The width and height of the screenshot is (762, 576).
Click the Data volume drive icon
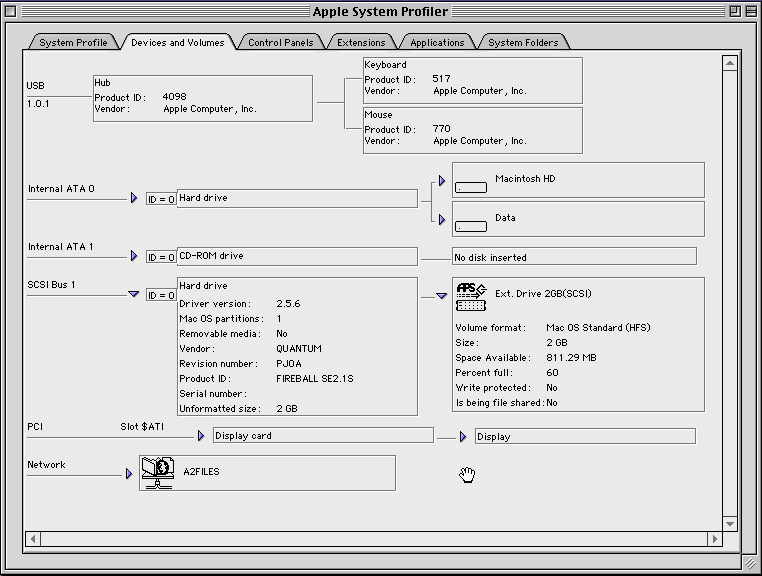click(471, 226)
